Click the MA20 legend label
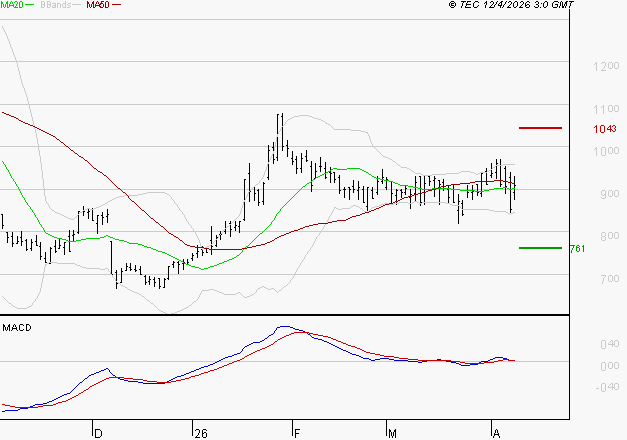This screenshot has width=627, height=440. pos(12,5)
